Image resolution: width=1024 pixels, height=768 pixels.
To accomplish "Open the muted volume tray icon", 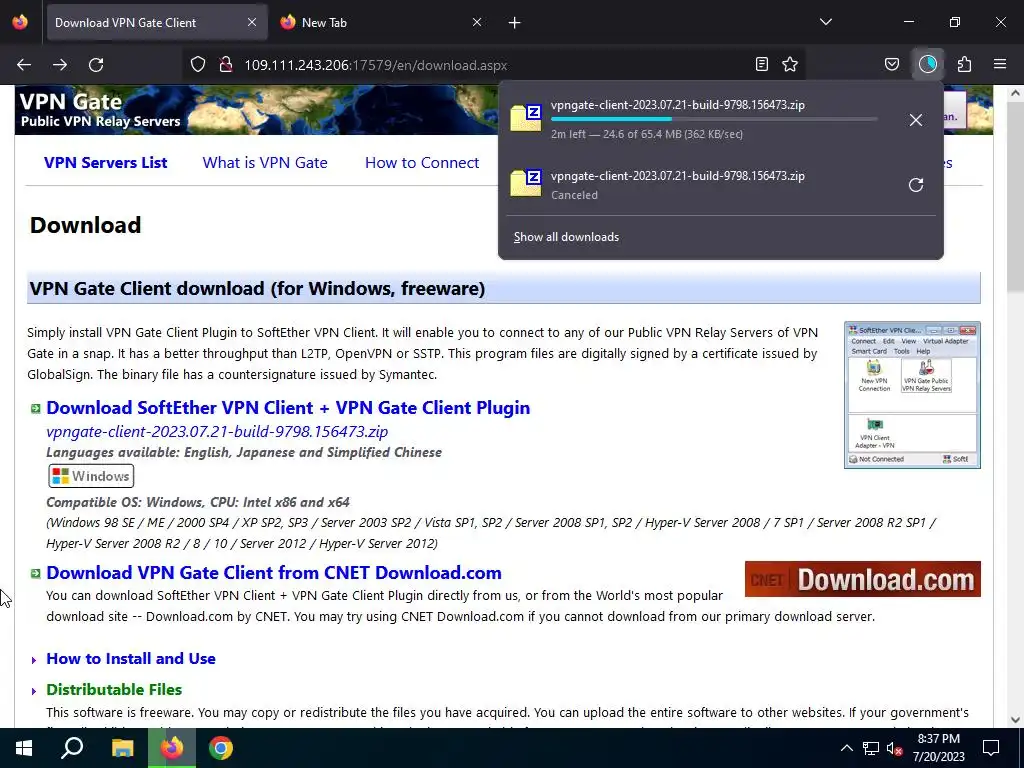I will (x=894, y=748).
